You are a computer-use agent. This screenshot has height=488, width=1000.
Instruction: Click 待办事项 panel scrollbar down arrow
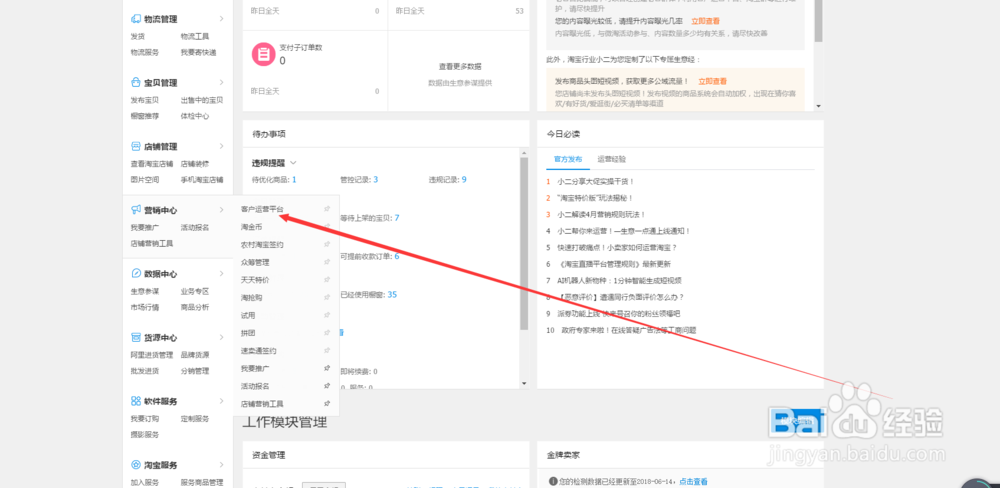coord(524,383)
